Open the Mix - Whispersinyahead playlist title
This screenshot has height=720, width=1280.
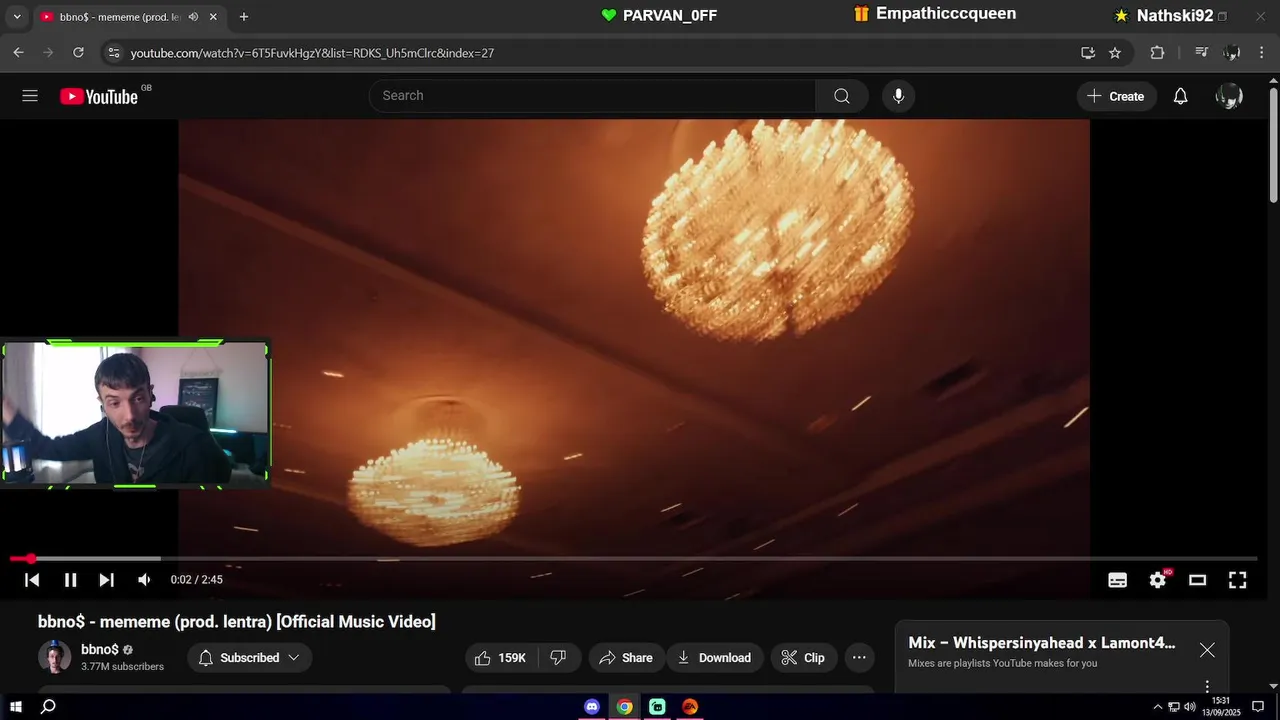[1042, 643]
